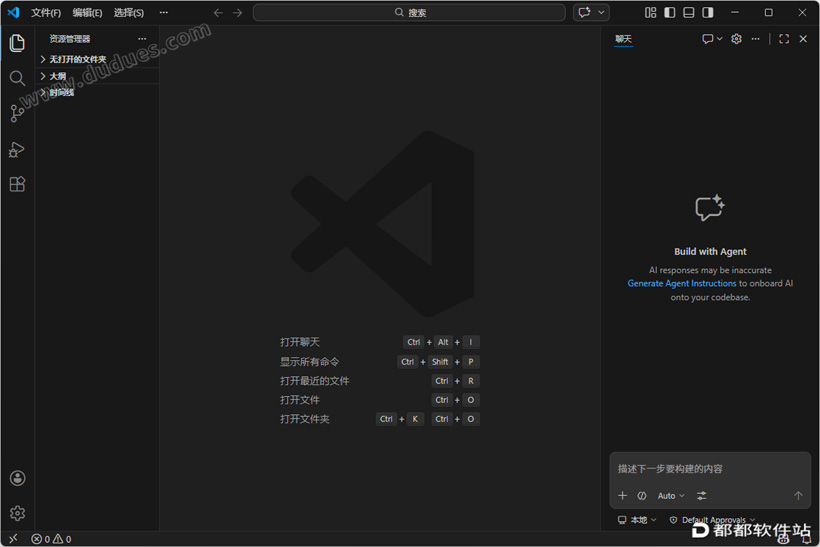The image size is (820, 547).
Task: Click the 打开最近的文件 shortcut entry
Action: point(315,381)
